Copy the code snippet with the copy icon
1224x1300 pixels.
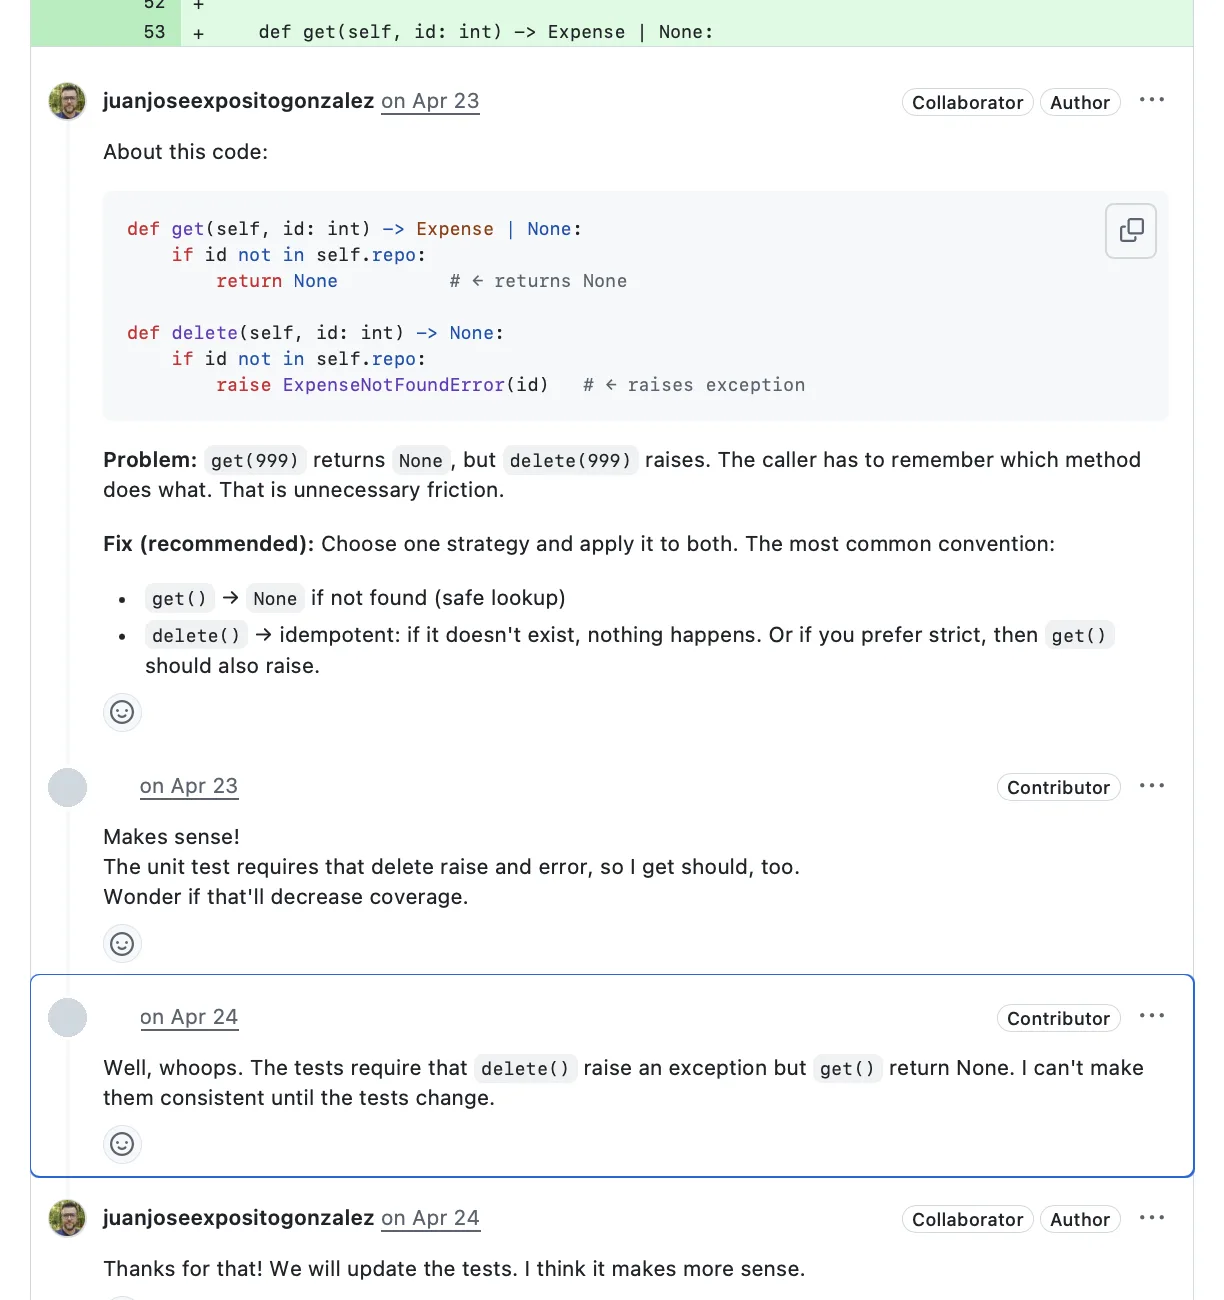[x=1131, y=231]
